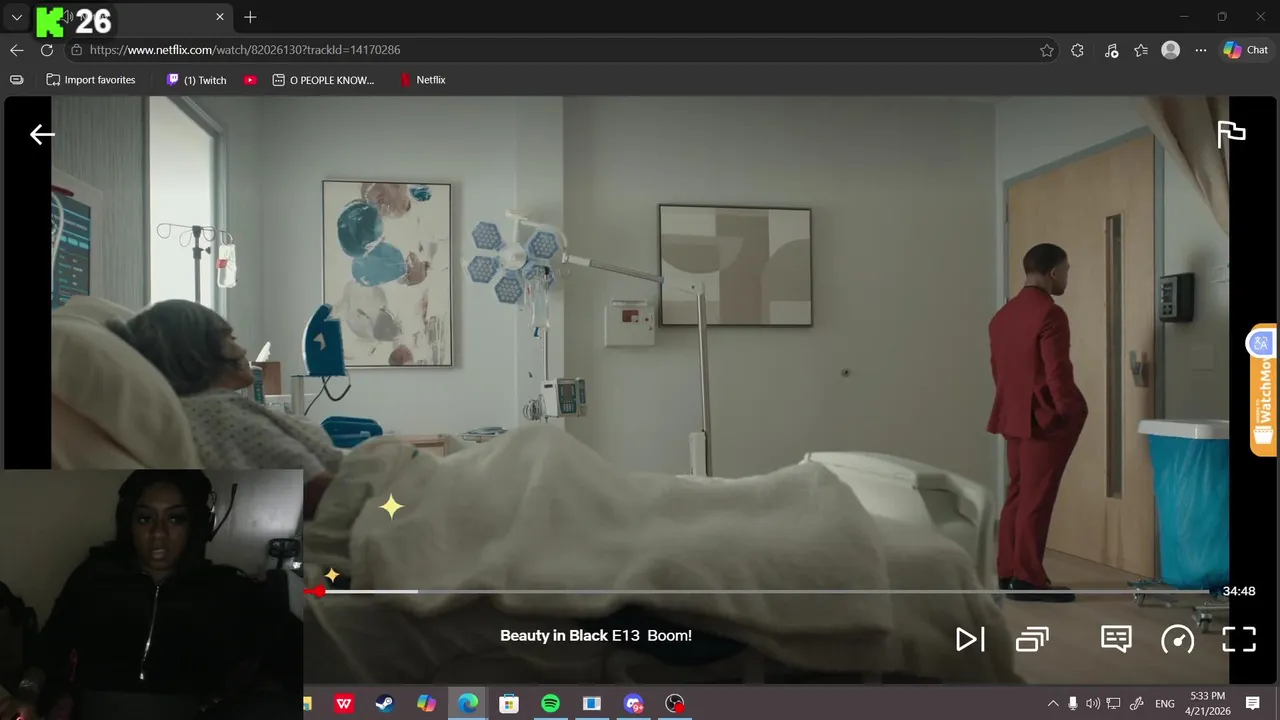Viewport: 1280px width, 720px height.
Task: Click the Netflix URL address bar
Action: coord(560,50)
